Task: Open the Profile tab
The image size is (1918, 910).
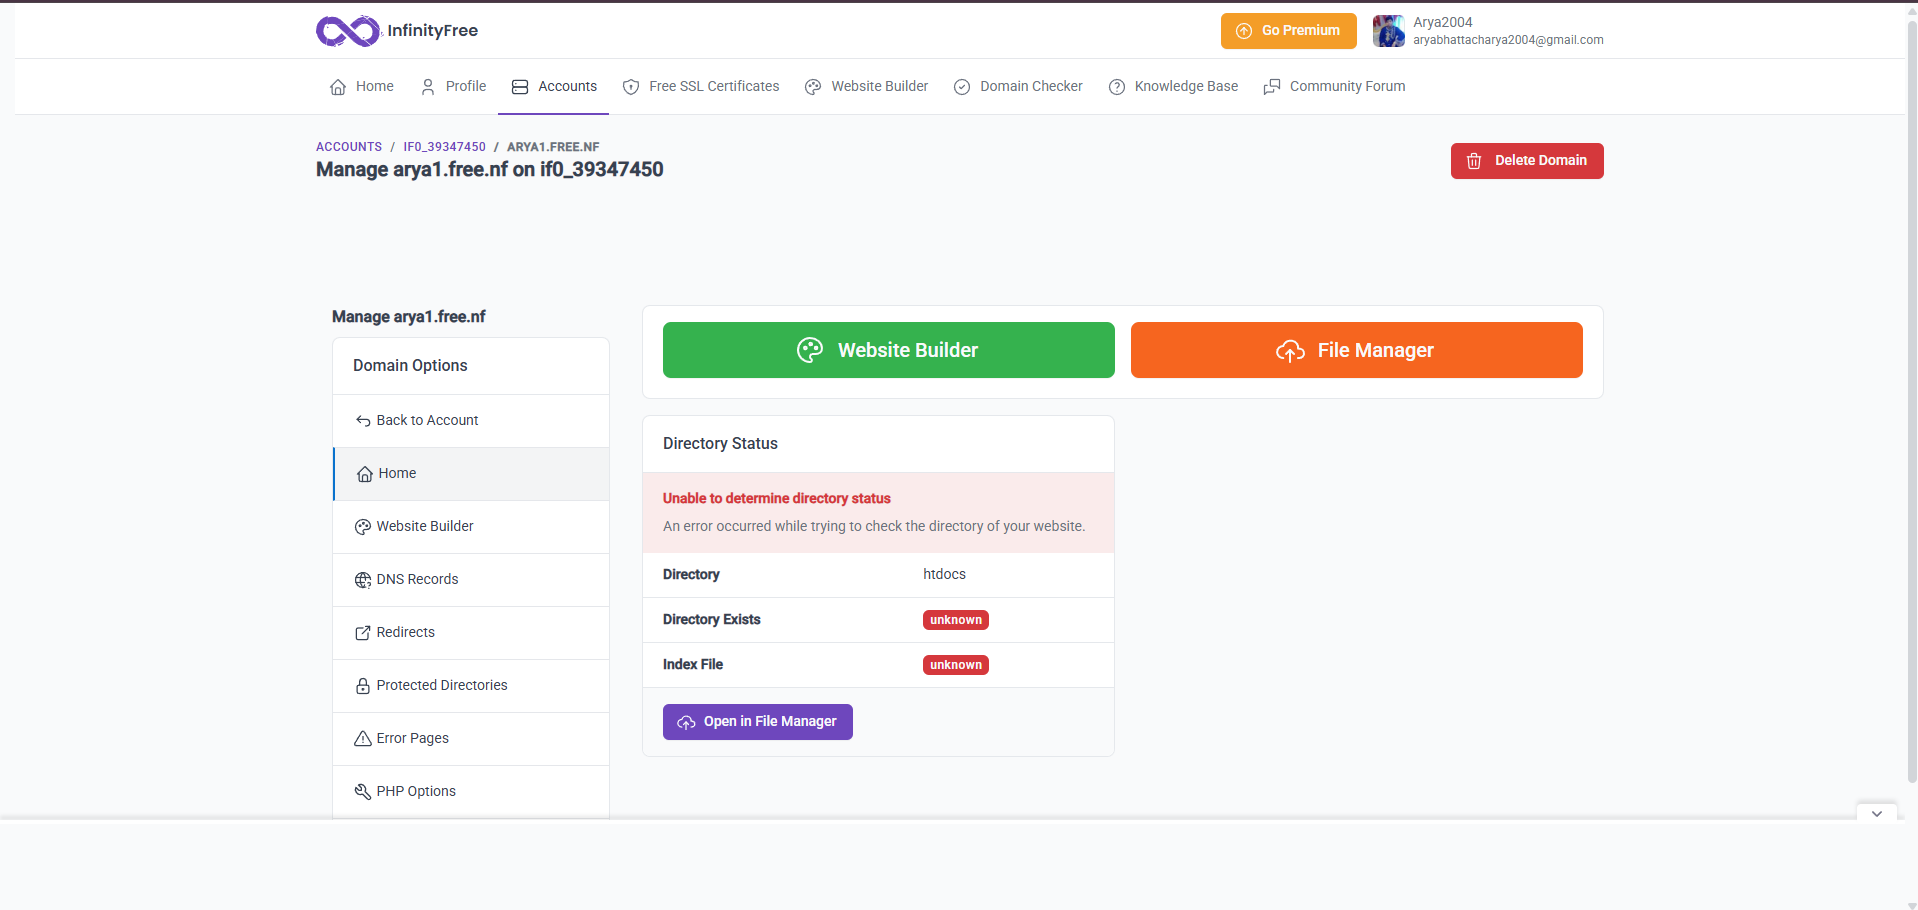Action: (x=453, y=87)
